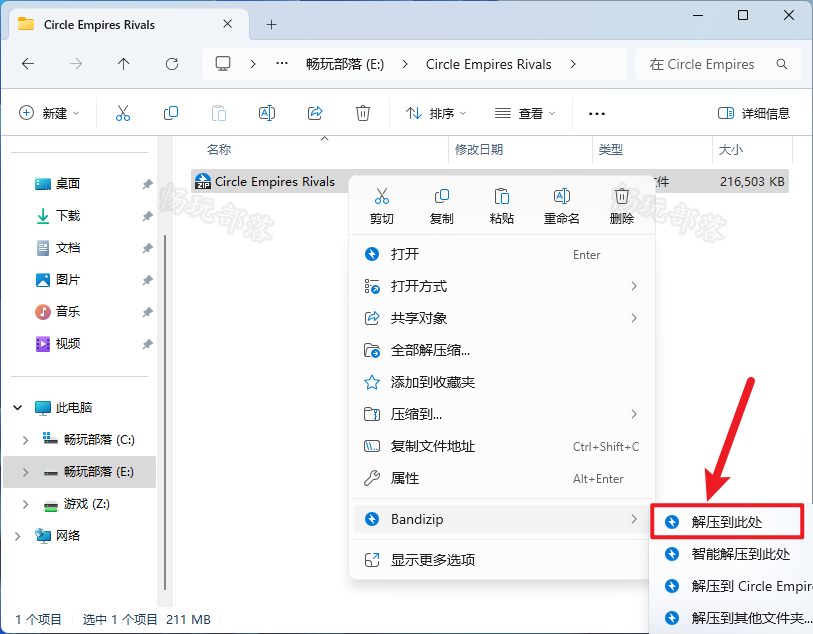Expand the 游戏 (Z:) drive

tap(25, 504)
